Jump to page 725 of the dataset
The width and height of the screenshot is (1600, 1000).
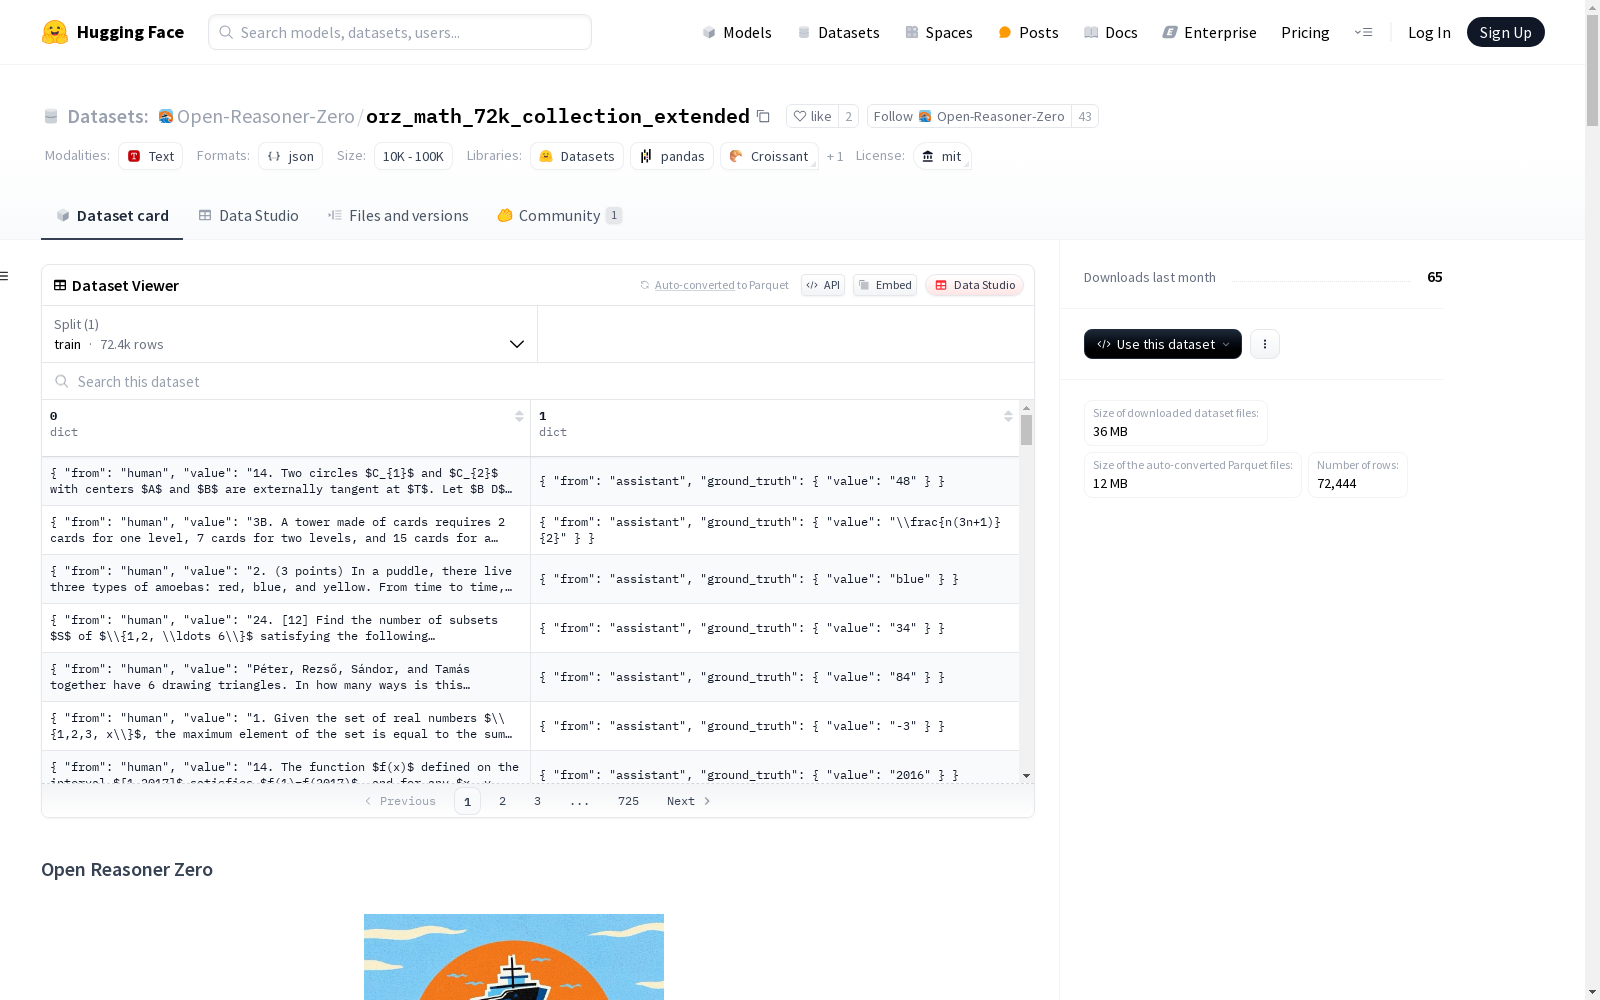click(x=628, y=801)
